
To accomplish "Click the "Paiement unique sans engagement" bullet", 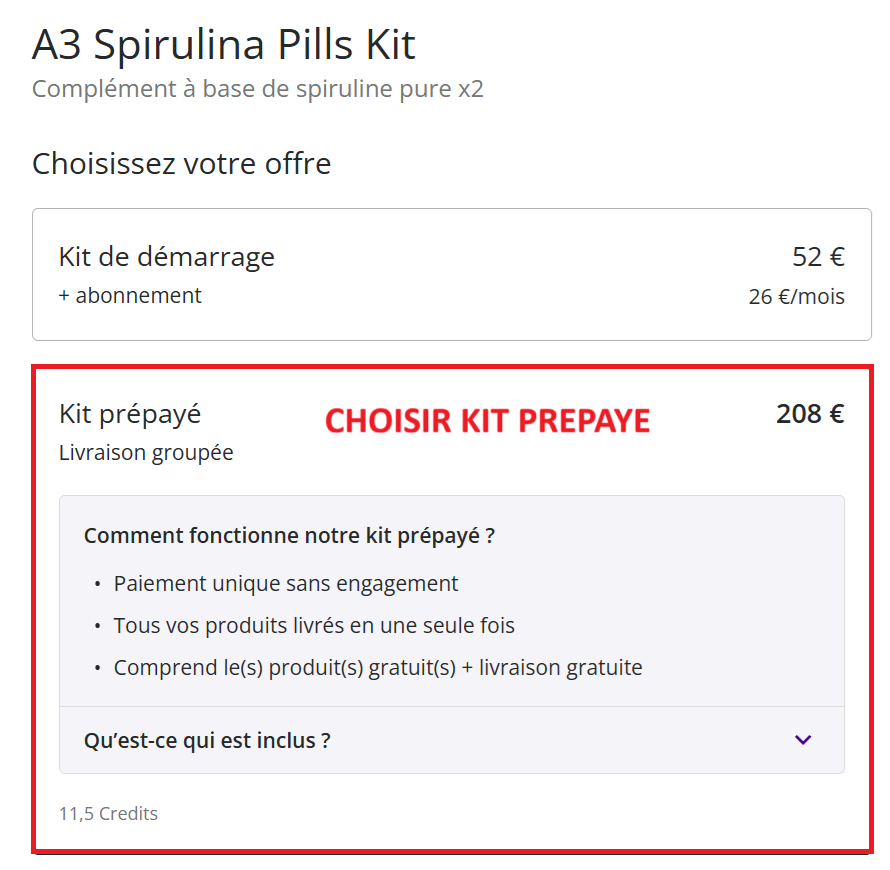I will (286, 583).
